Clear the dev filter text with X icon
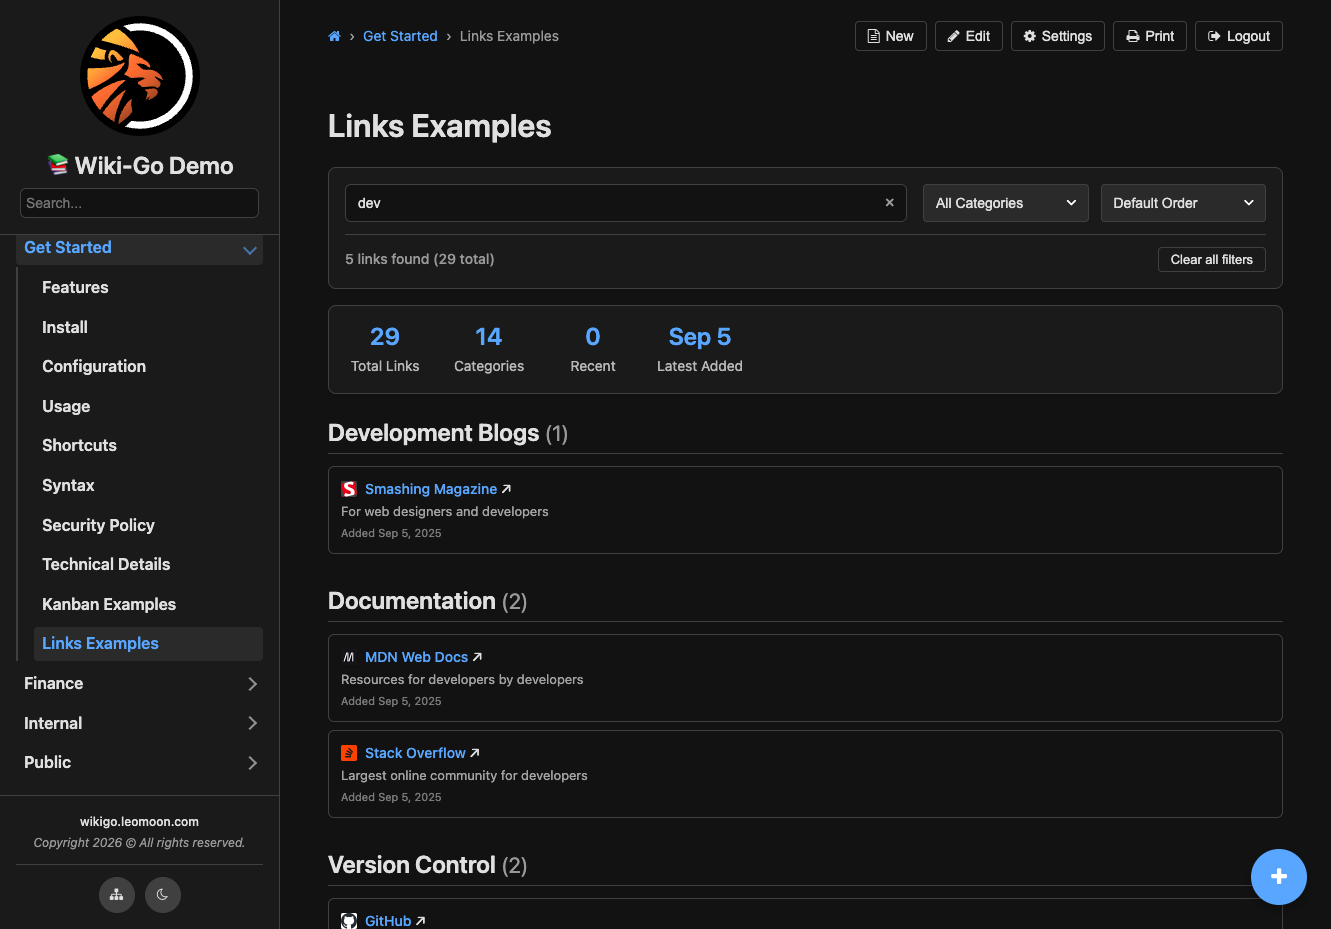 pos(889,203)
